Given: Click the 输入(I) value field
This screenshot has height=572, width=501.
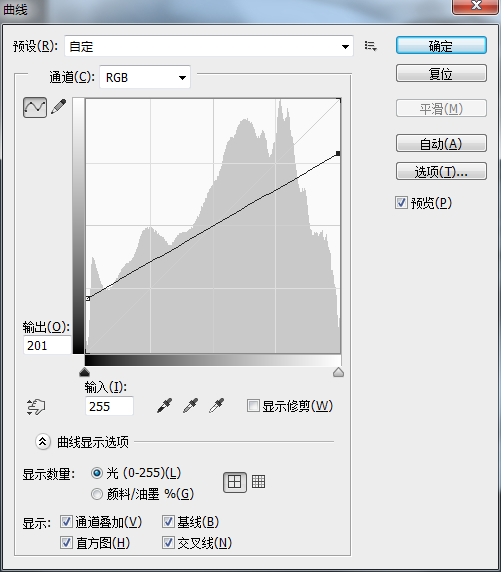Looking at the screenshot, I should pos(109,406).
